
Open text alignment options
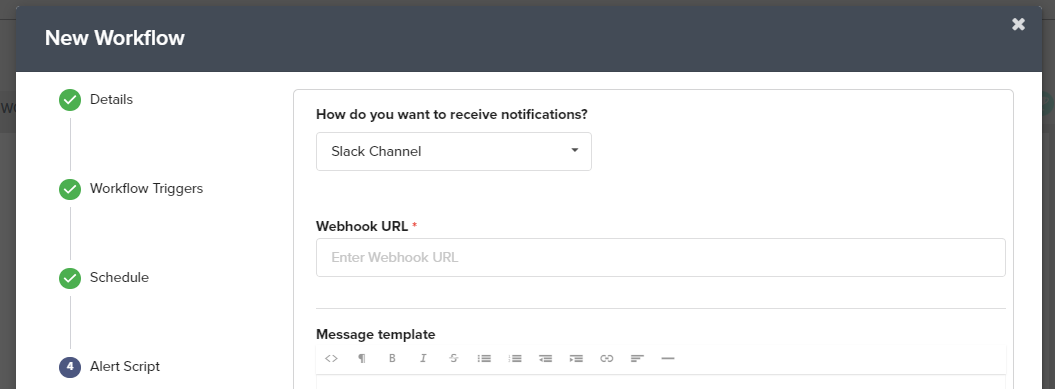point(637,358)
